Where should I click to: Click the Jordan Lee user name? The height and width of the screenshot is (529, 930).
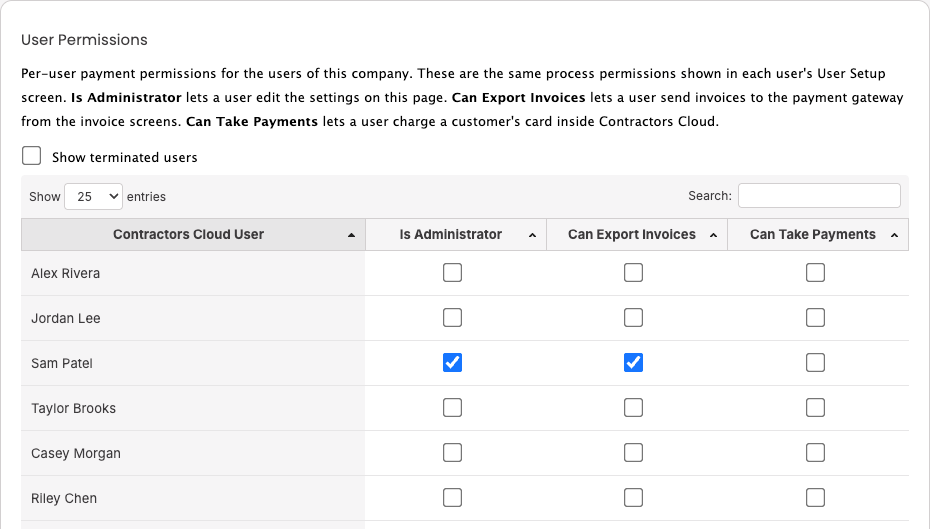click(66, 318)
